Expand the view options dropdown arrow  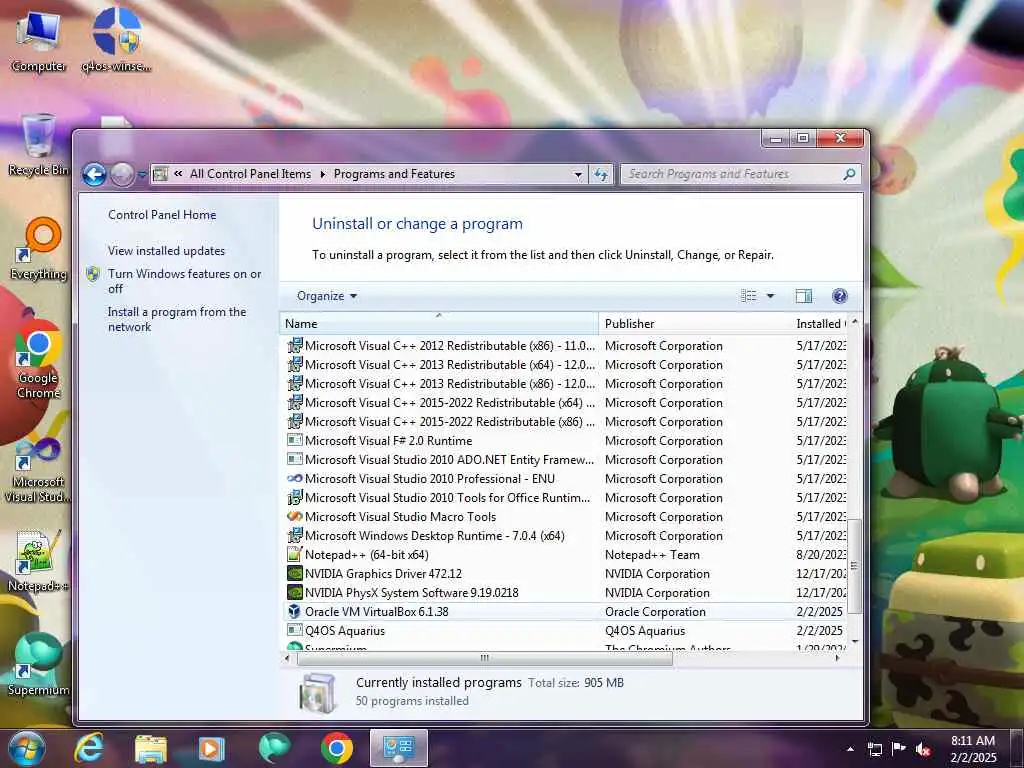pyautogui.click(x=771, y=296)
